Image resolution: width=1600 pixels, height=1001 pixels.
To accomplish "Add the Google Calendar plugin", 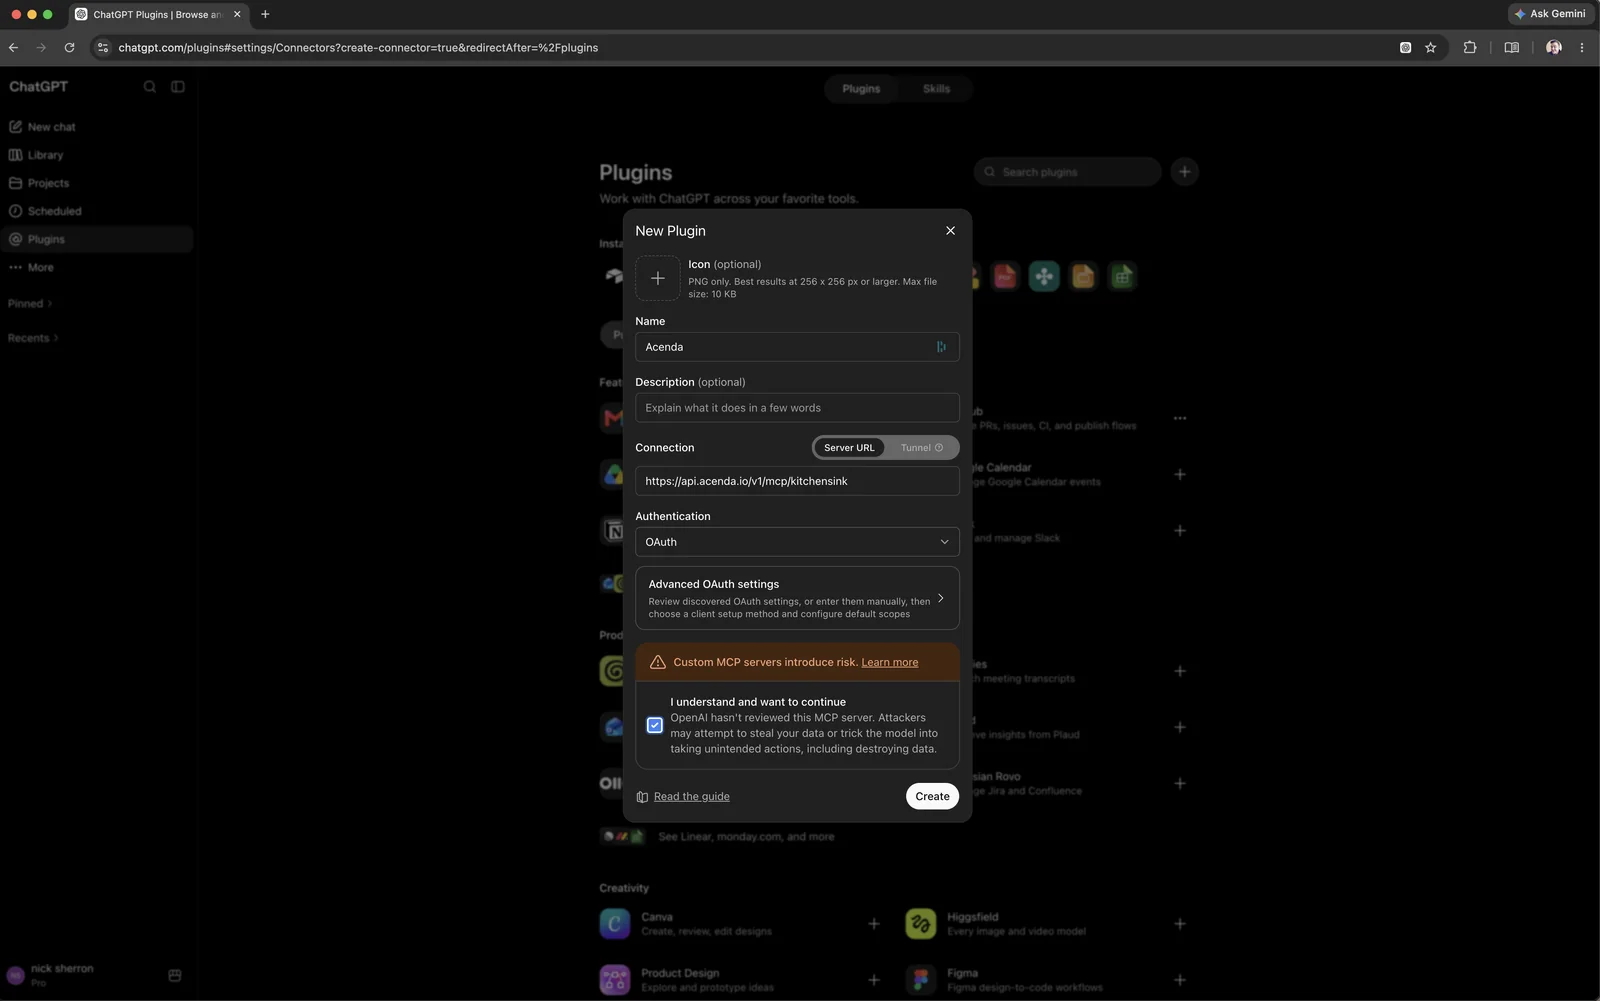I will [x=1180, y=474].
